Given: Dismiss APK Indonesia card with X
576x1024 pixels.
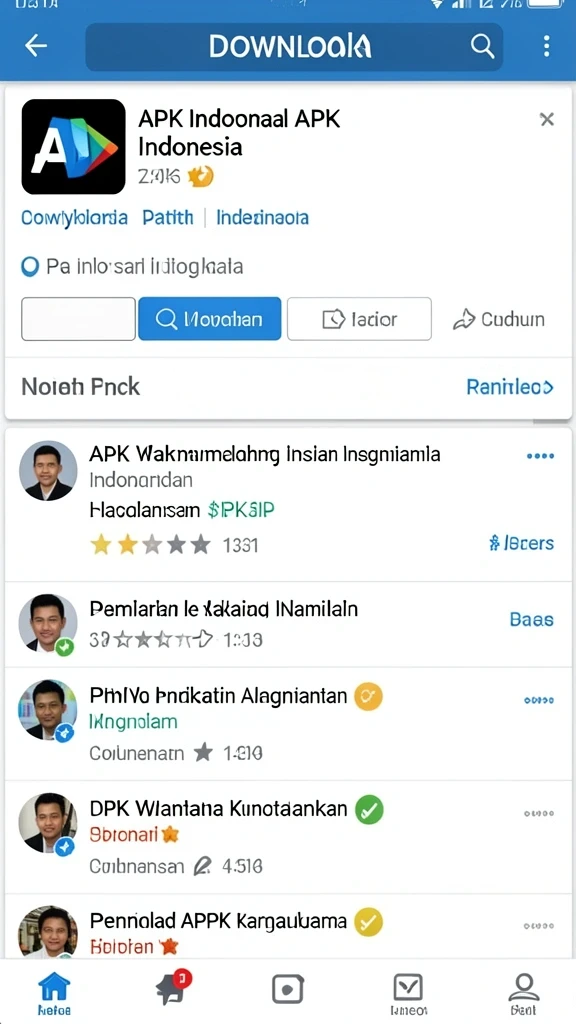Looking at the screenshot, I should 547,119.
